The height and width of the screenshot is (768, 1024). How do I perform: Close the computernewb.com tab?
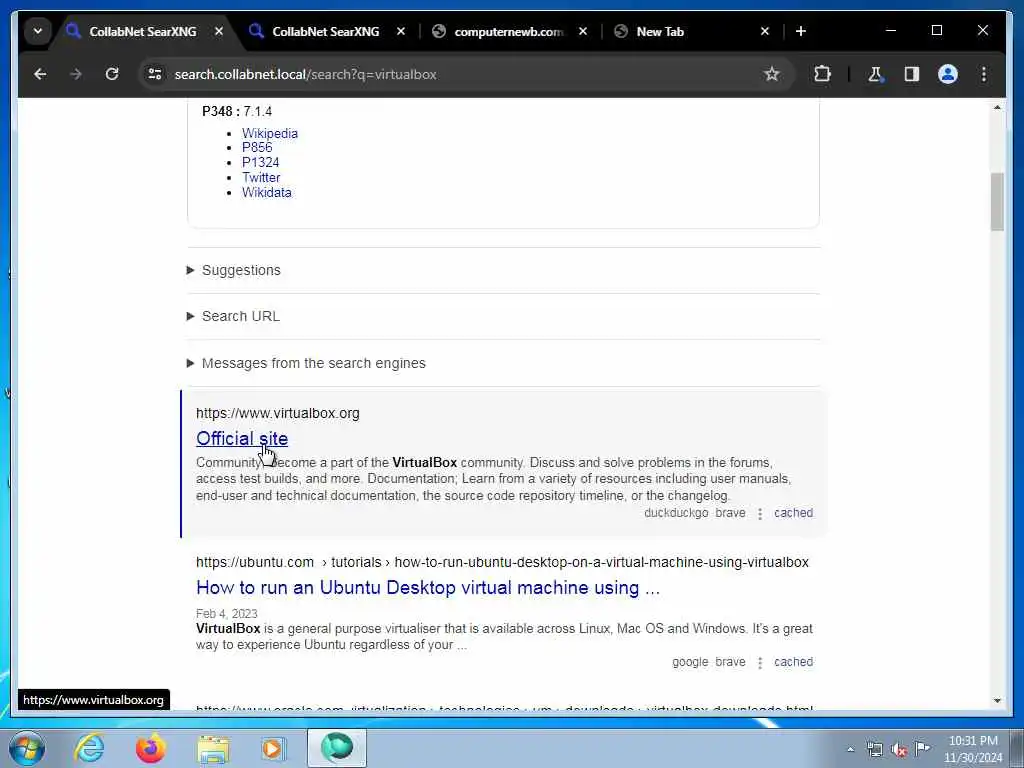tap(583, 31)
